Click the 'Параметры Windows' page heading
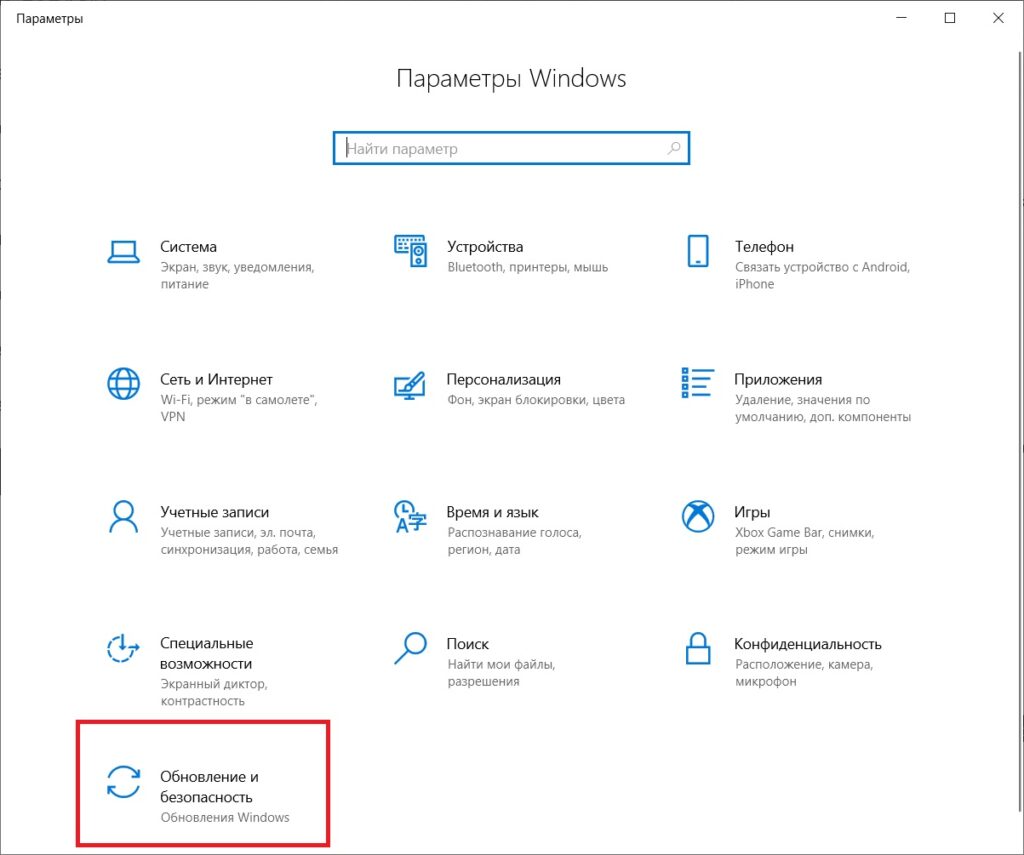This screenshot has width=1024, height=855. tap(511, 78)
